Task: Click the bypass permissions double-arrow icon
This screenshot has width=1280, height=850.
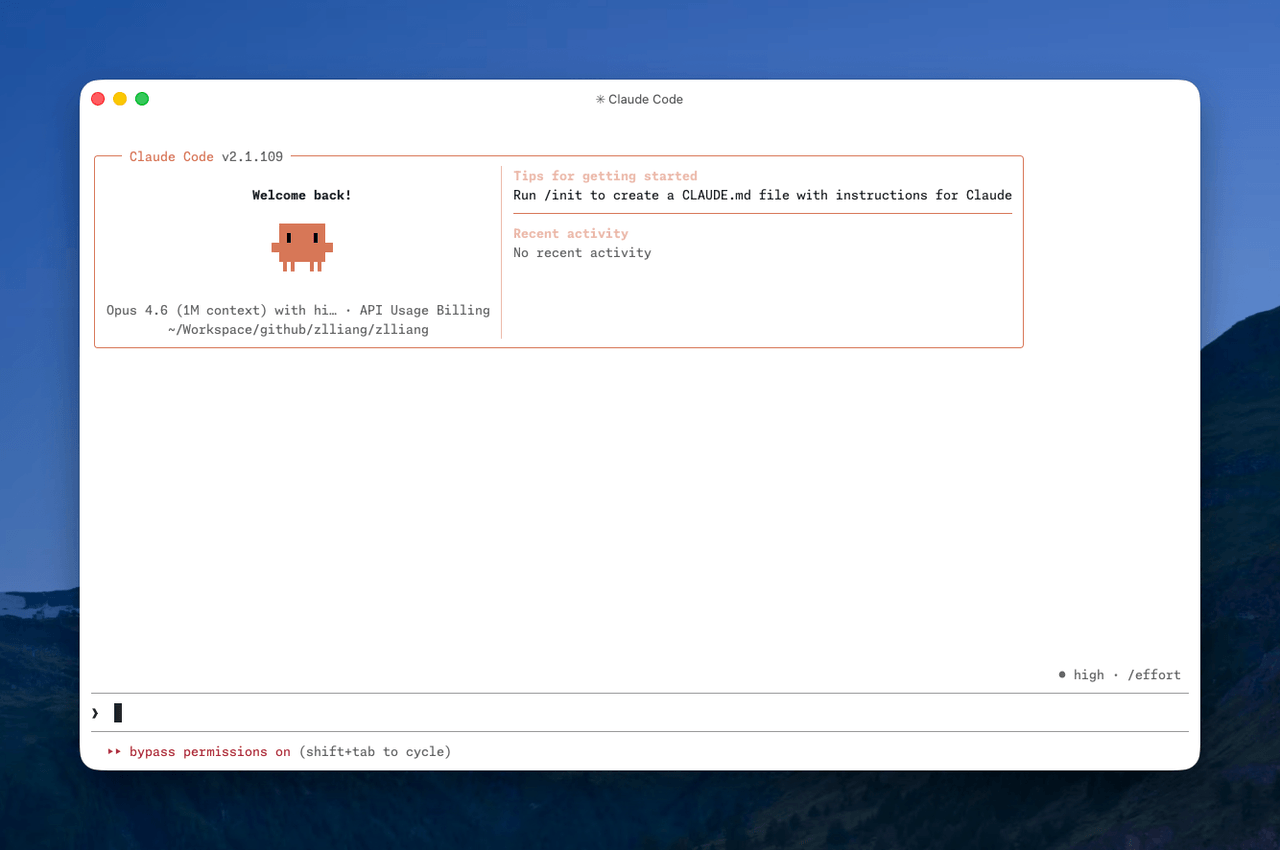Action: [x=114, y=752]
